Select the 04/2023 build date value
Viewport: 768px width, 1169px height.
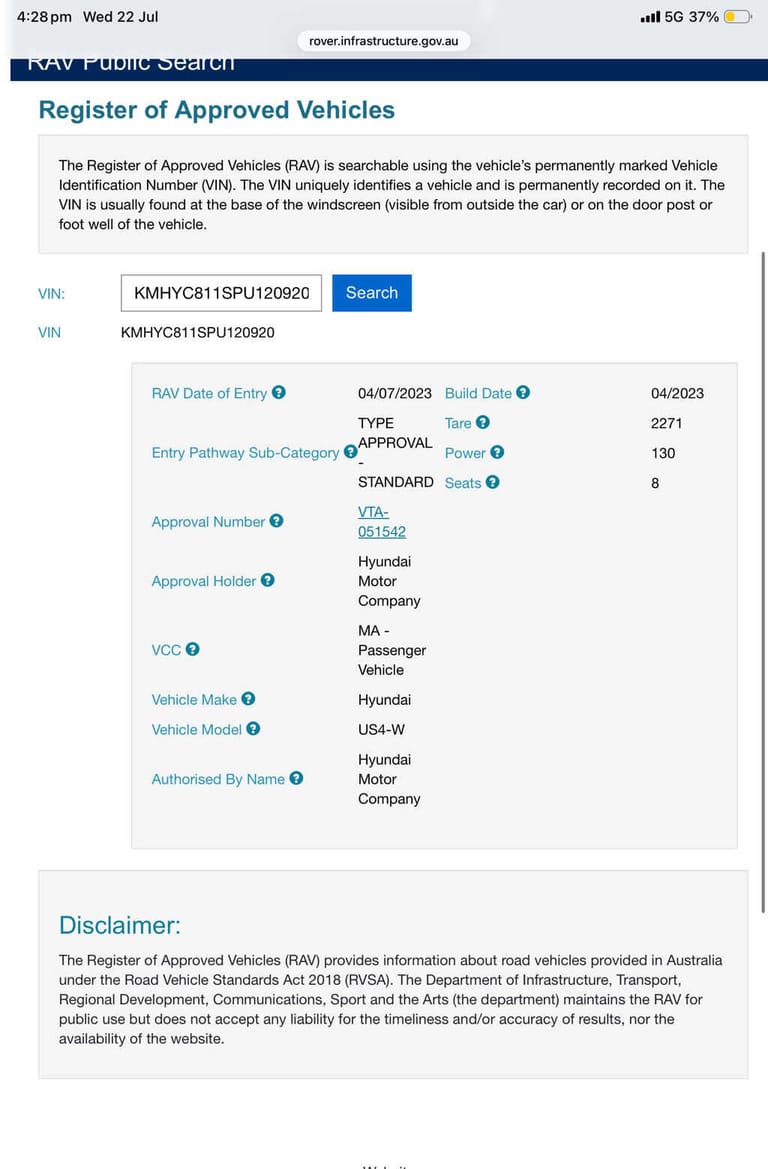(x=677, y=393)
